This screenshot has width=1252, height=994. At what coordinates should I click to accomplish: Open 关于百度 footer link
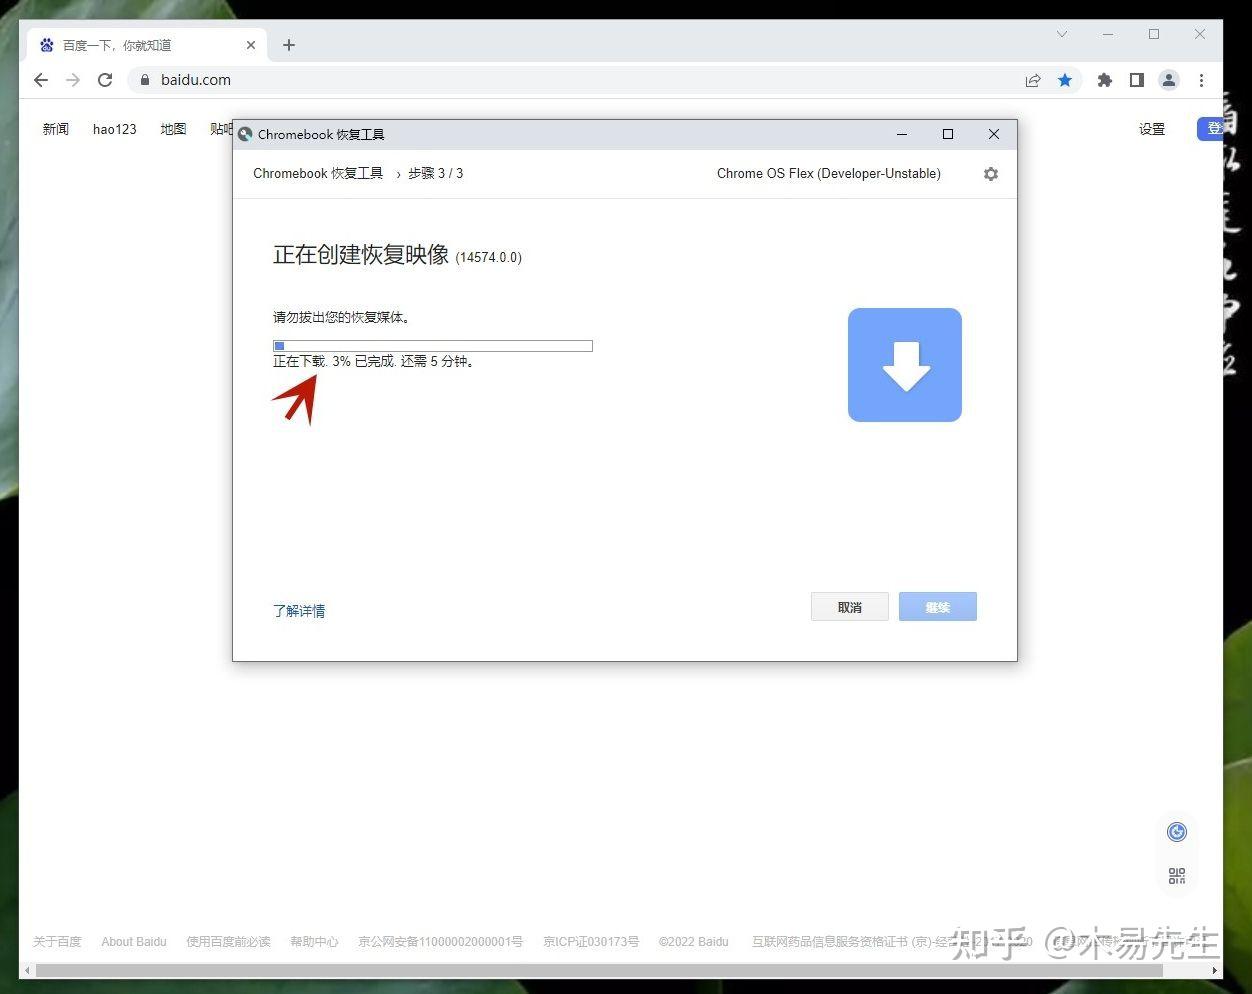tap(57, 942)
